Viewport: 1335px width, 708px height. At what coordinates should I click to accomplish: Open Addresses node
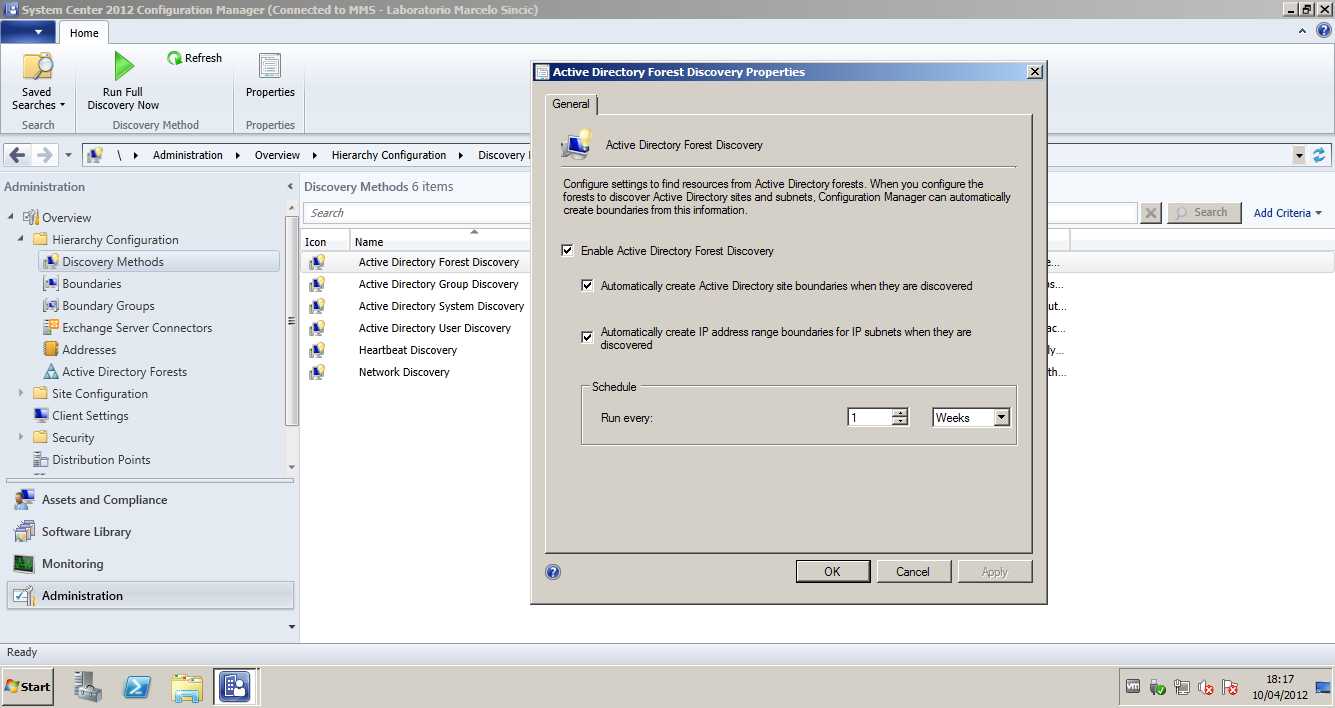point(89,350)
